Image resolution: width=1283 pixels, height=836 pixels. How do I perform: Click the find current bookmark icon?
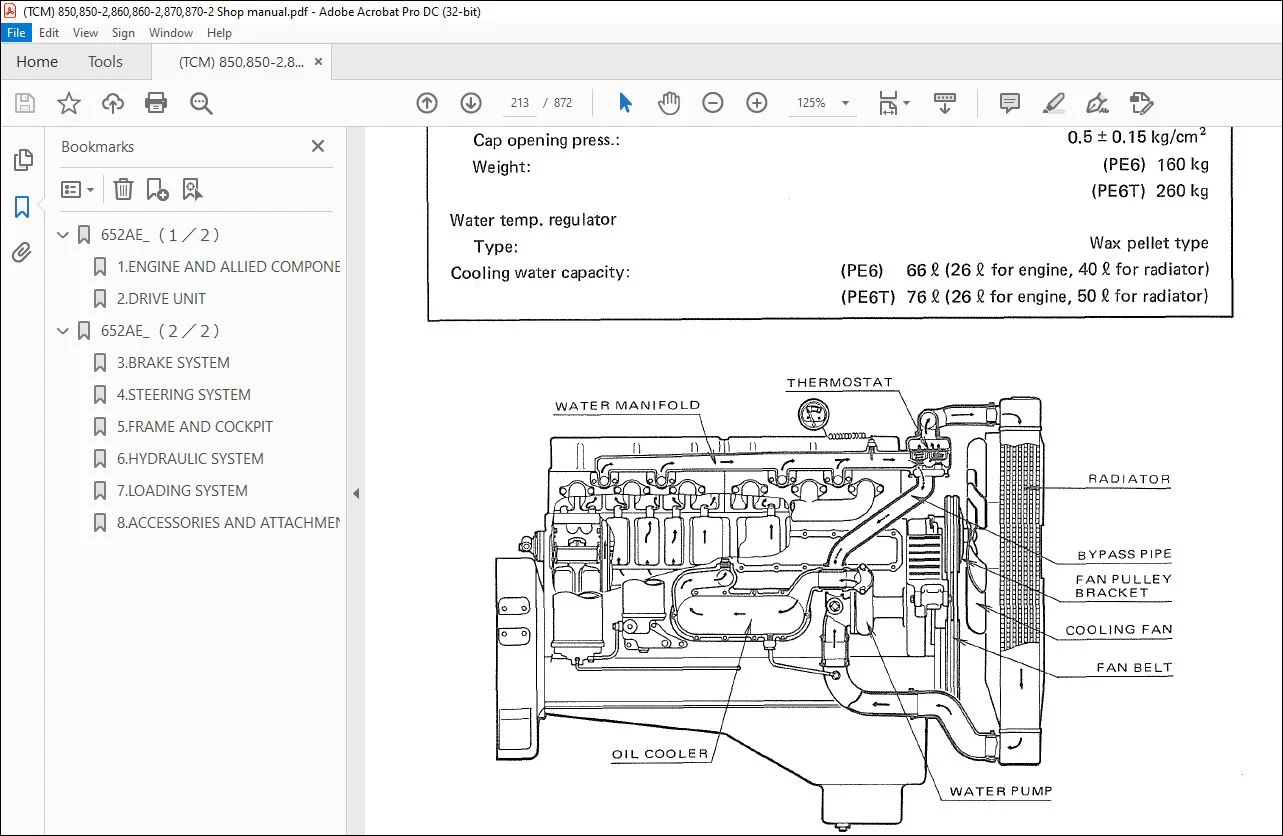[192, 189]
